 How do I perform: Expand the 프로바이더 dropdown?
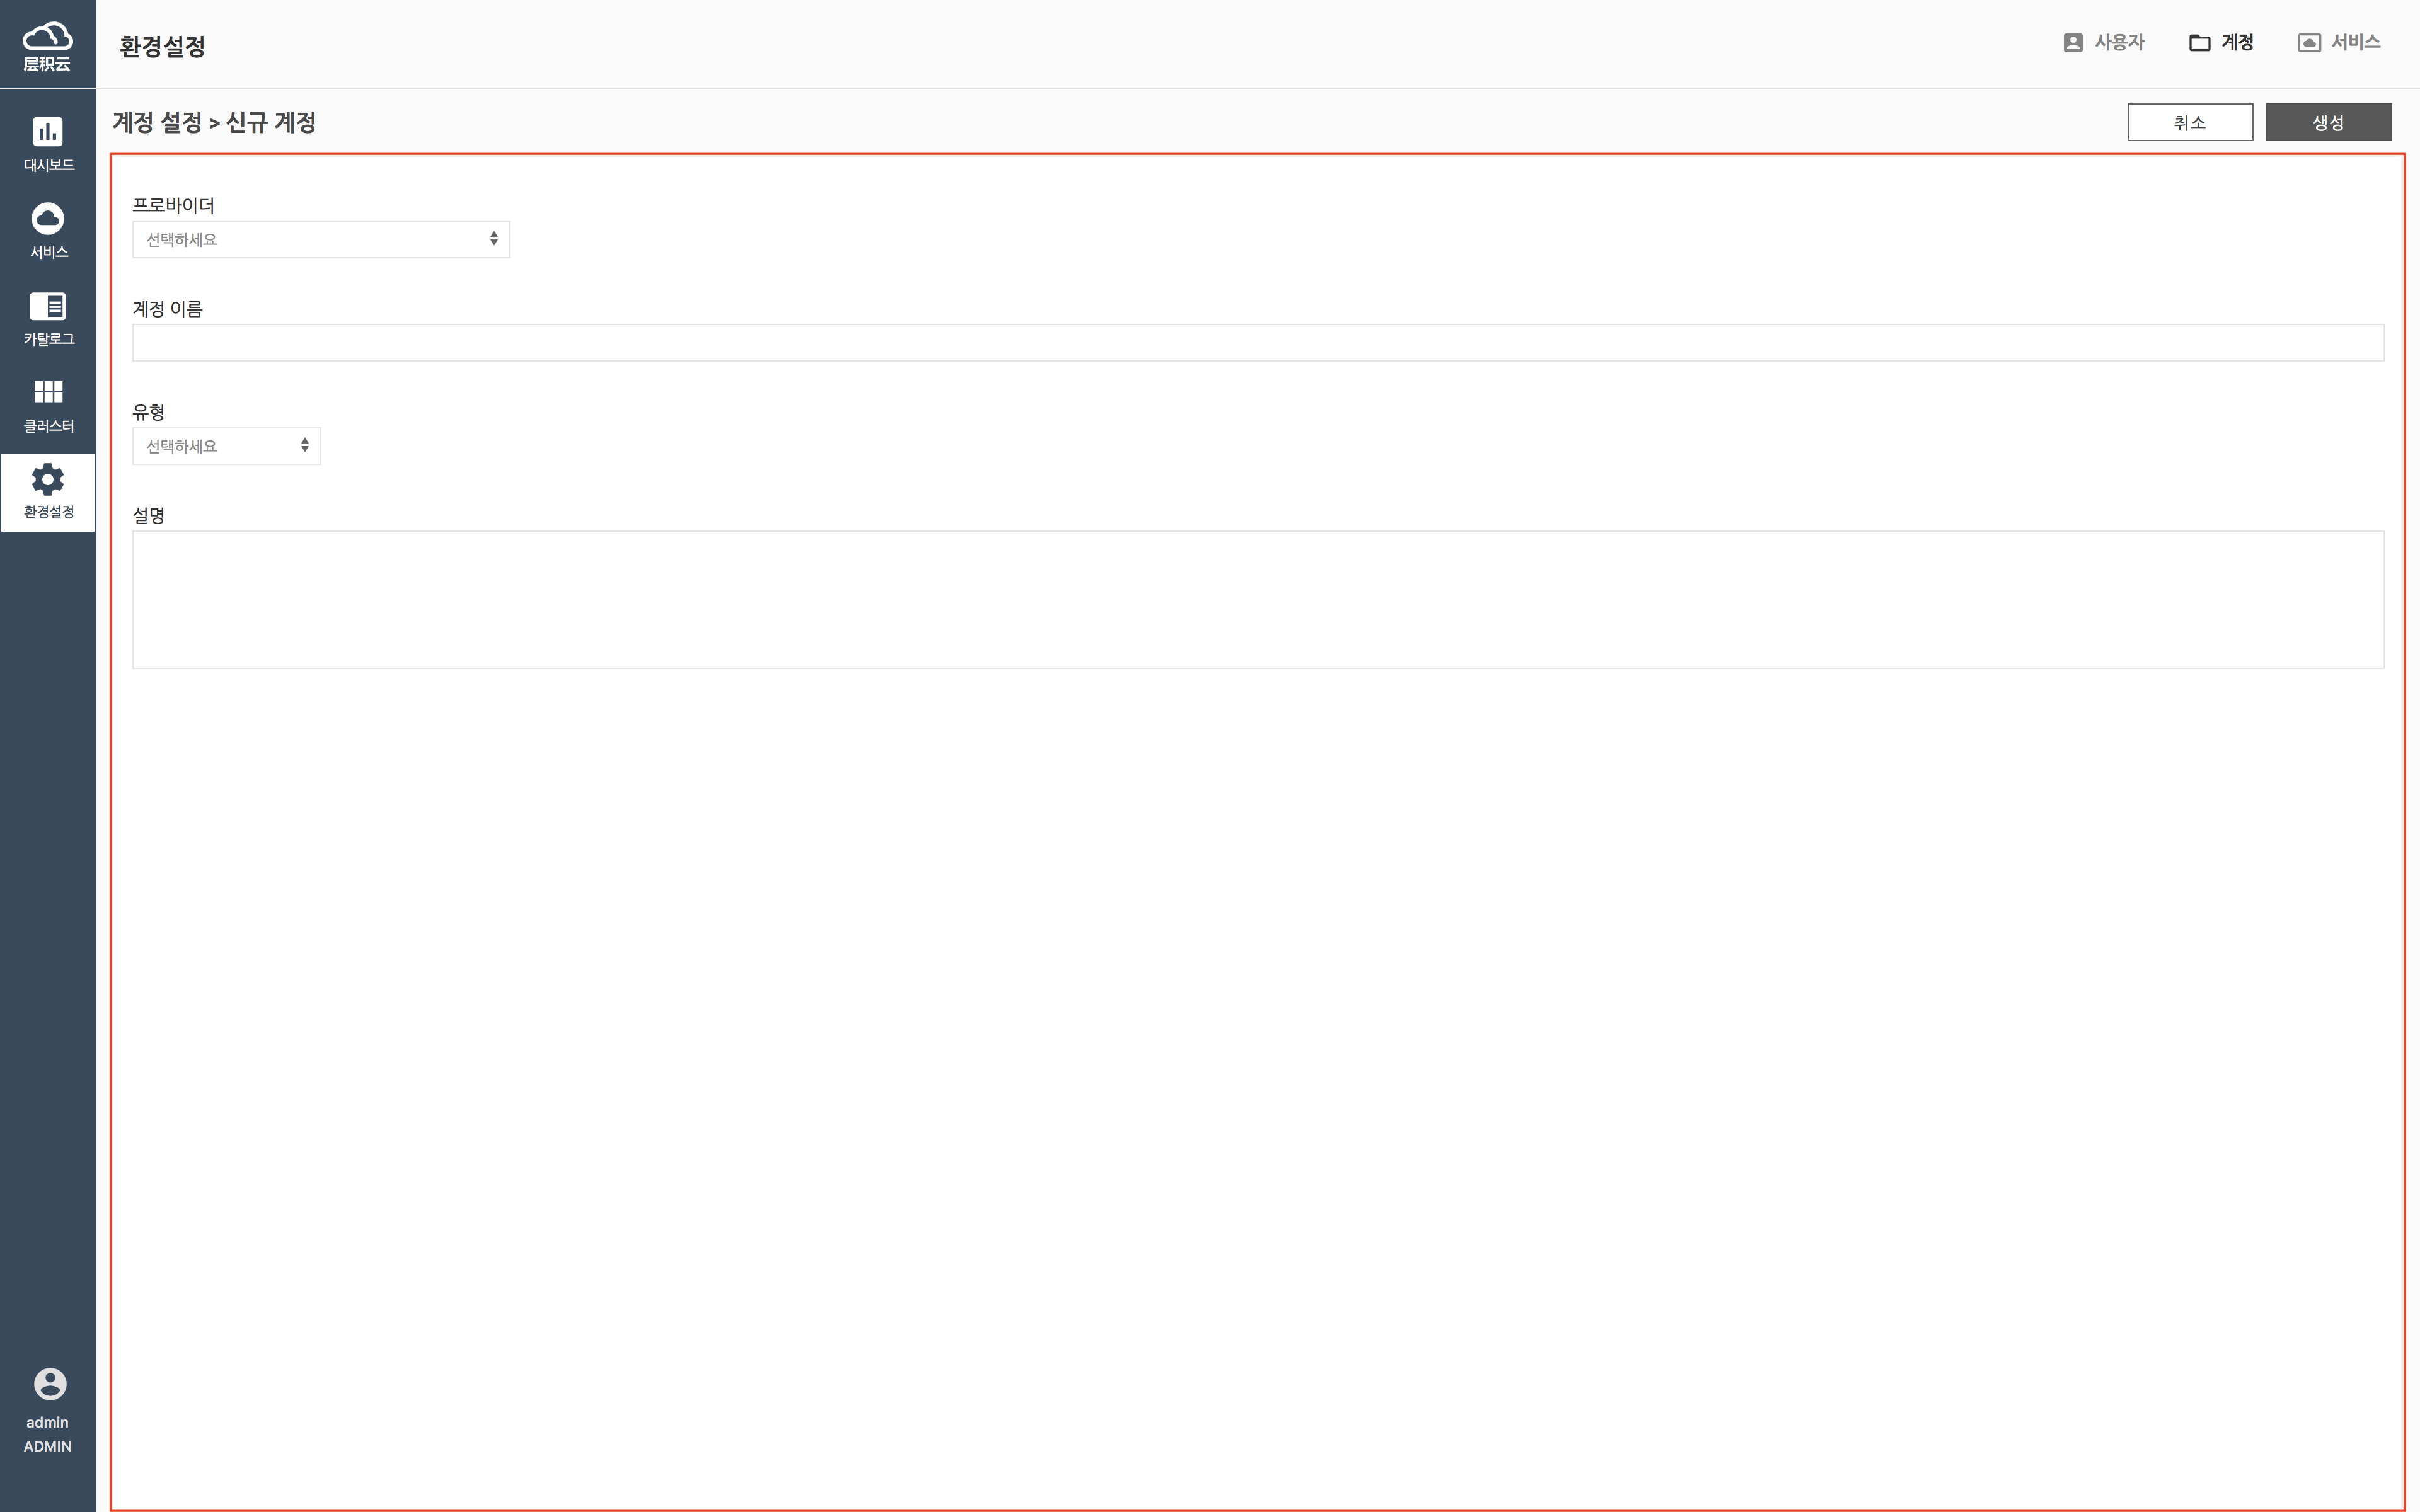point(321,240)
